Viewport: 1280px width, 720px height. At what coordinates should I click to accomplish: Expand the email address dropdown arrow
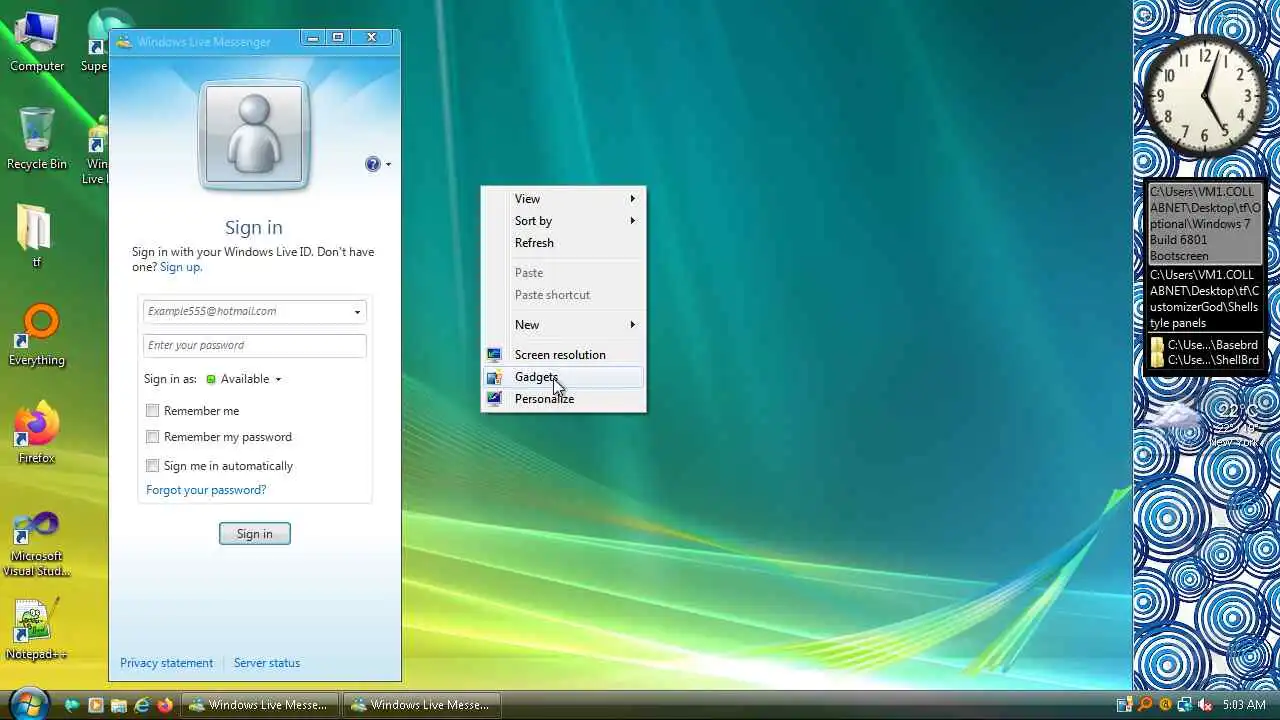357,312
